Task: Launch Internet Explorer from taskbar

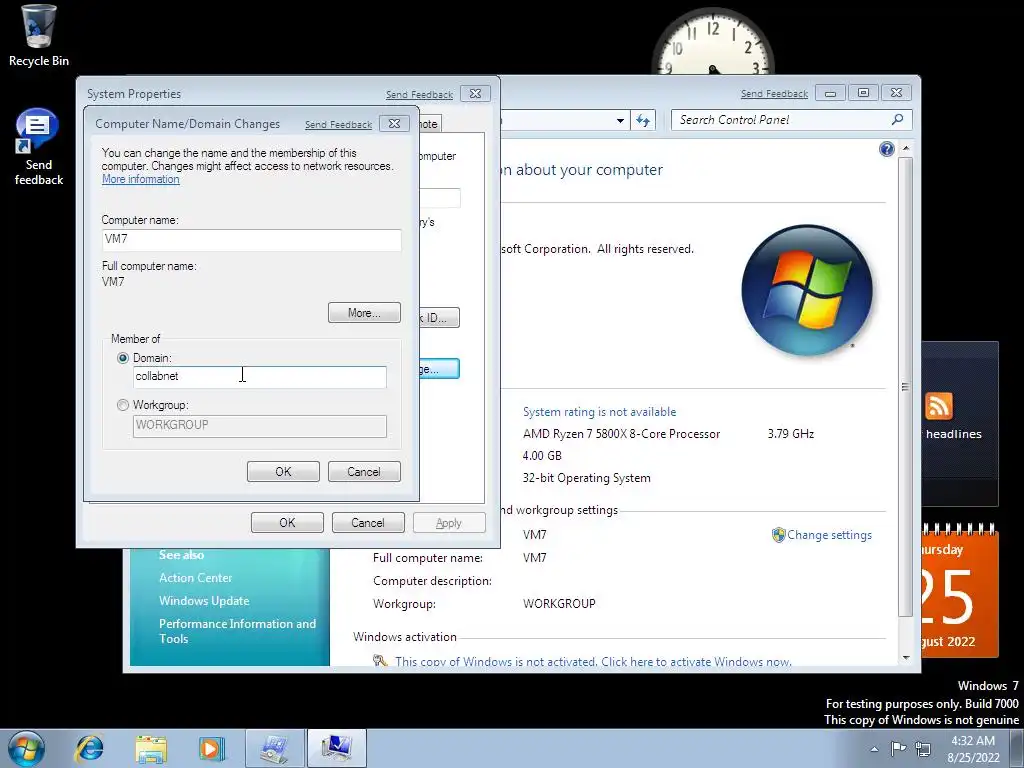Action: [x=89, y=748]
